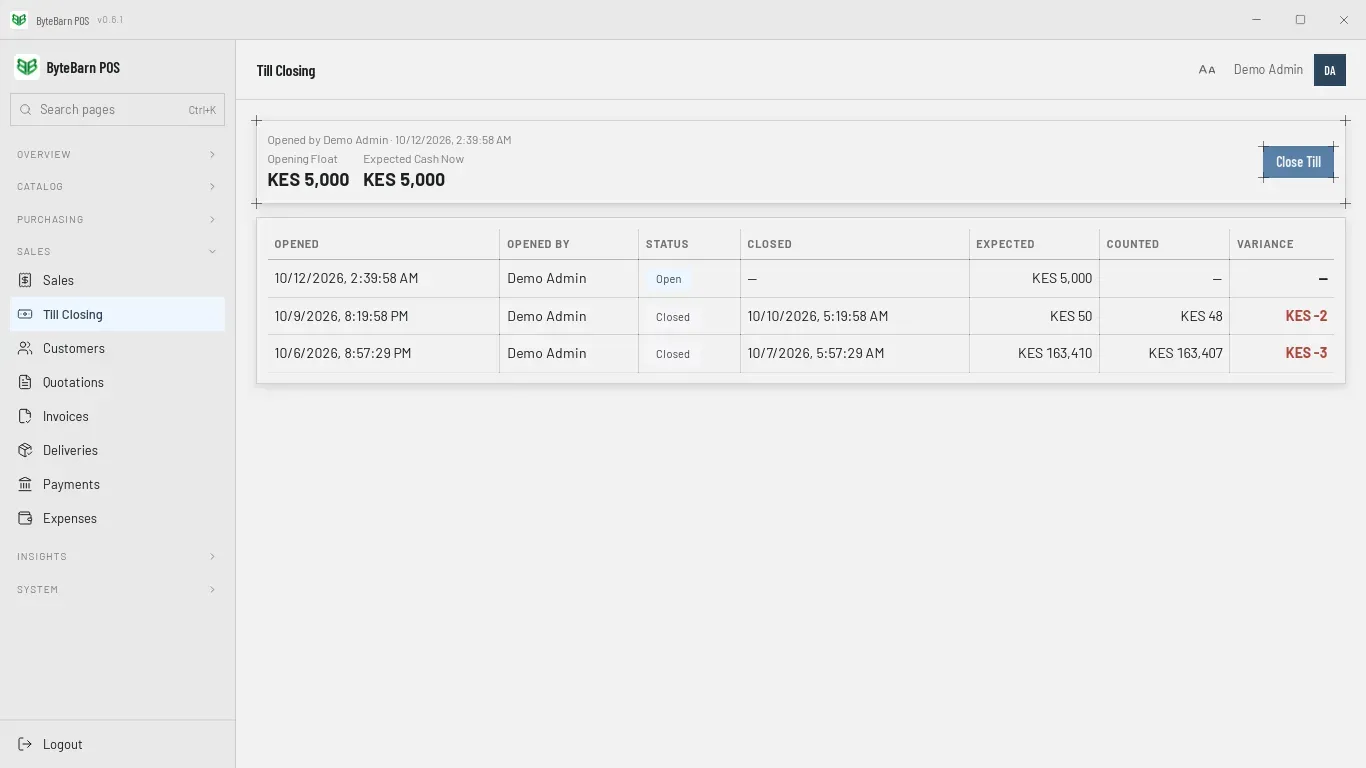Click the Deliveries package icon

pos(25,450)
